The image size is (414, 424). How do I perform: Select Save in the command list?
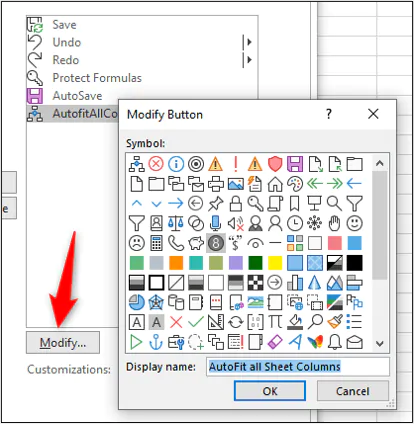(142, 25)
